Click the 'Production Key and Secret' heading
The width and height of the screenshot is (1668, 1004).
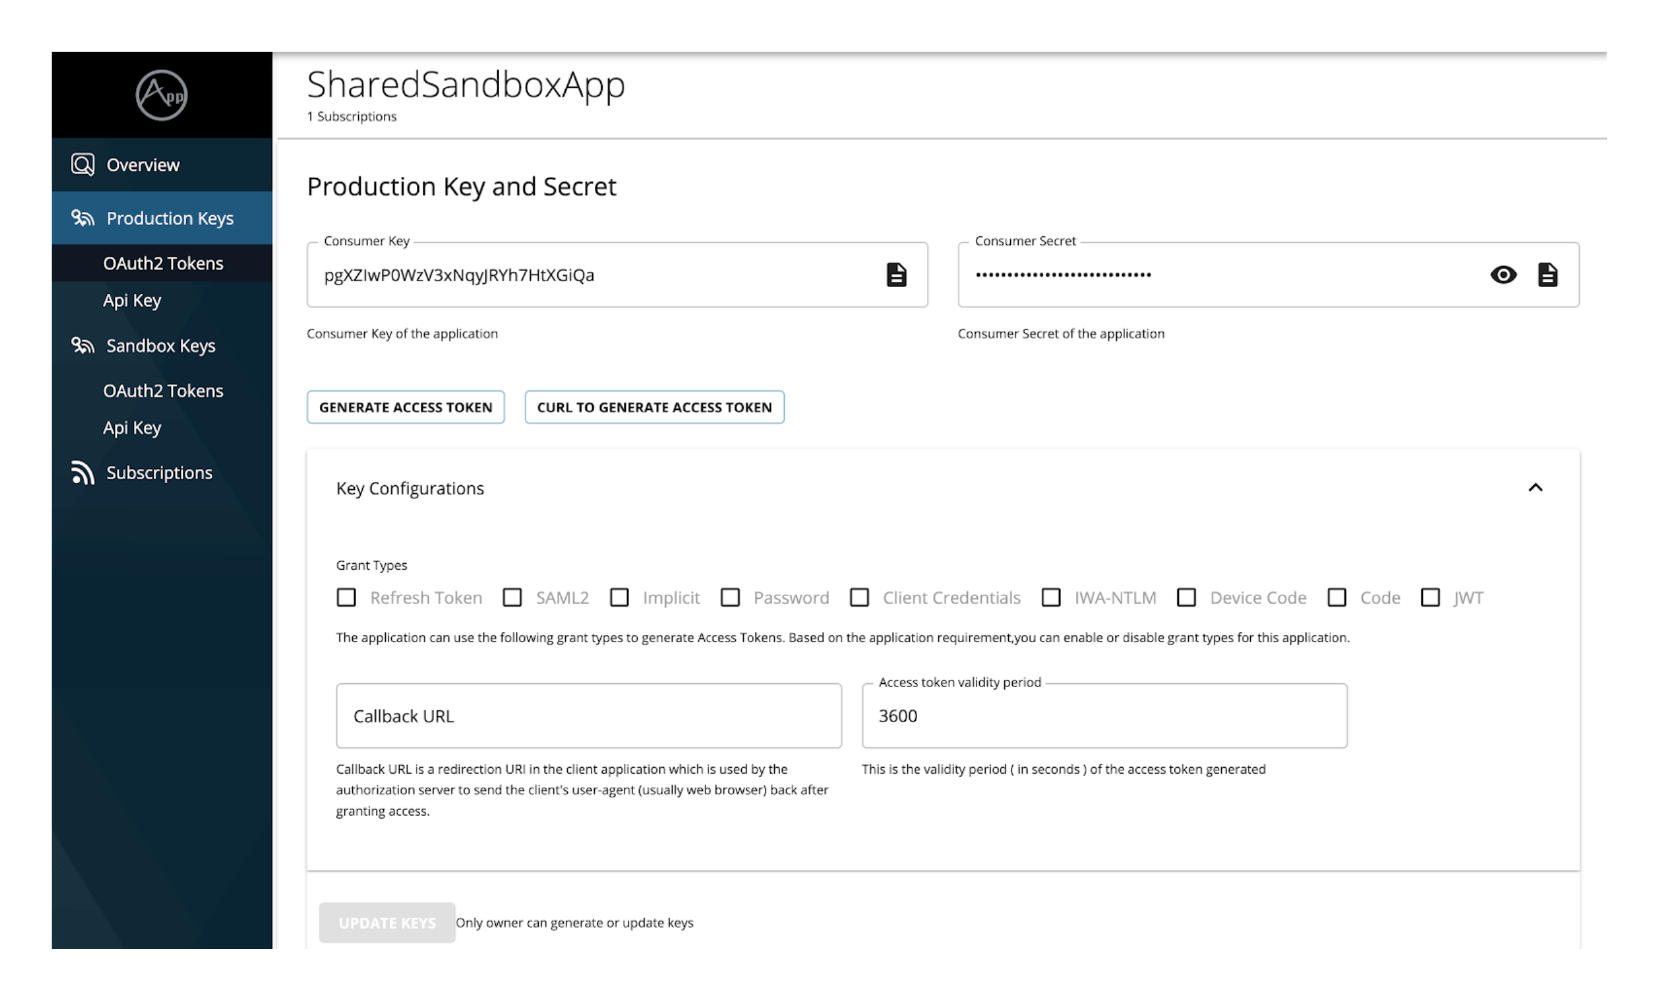coord(462,187)
